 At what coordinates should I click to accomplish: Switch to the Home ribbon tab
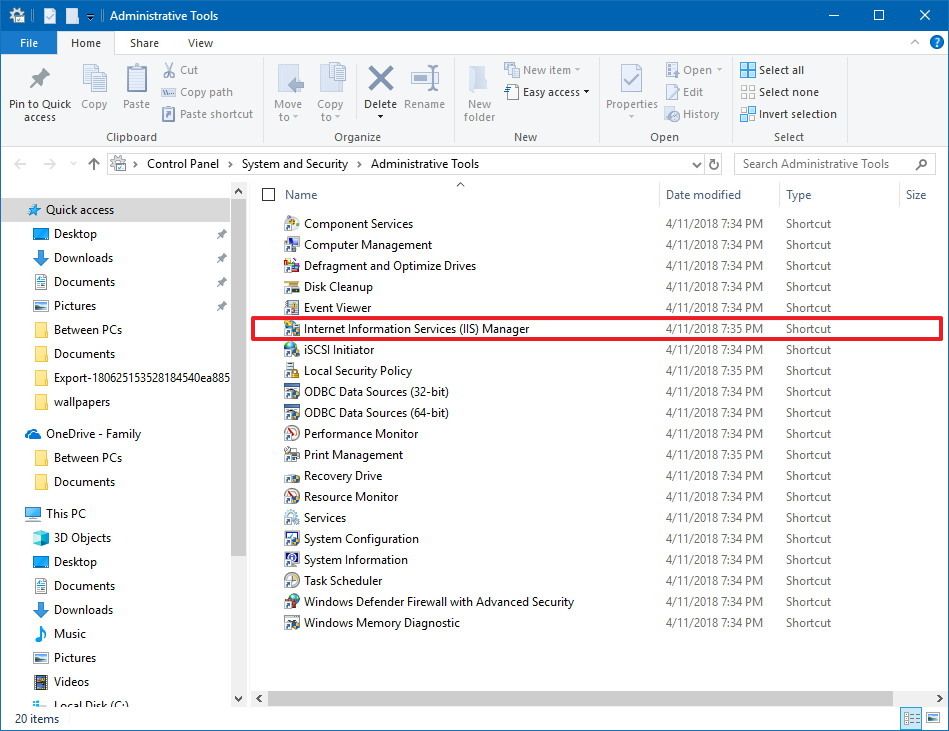(x=85, y=42)
